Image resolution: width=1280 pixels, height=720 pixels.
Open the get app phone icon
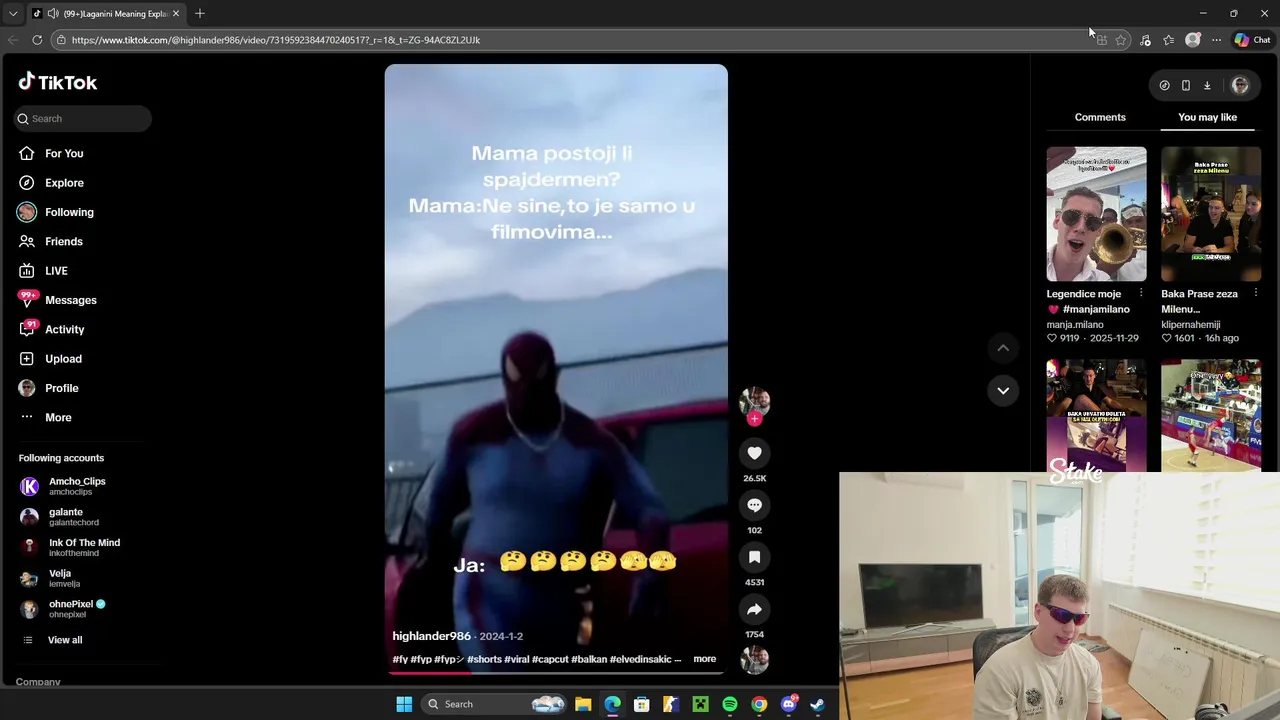[1186, 85]
